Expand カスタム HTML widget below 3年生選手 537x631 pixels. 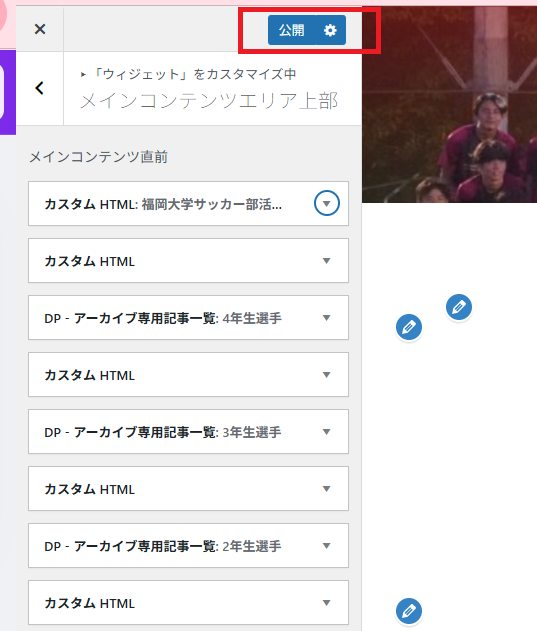(x=326, y=489)
